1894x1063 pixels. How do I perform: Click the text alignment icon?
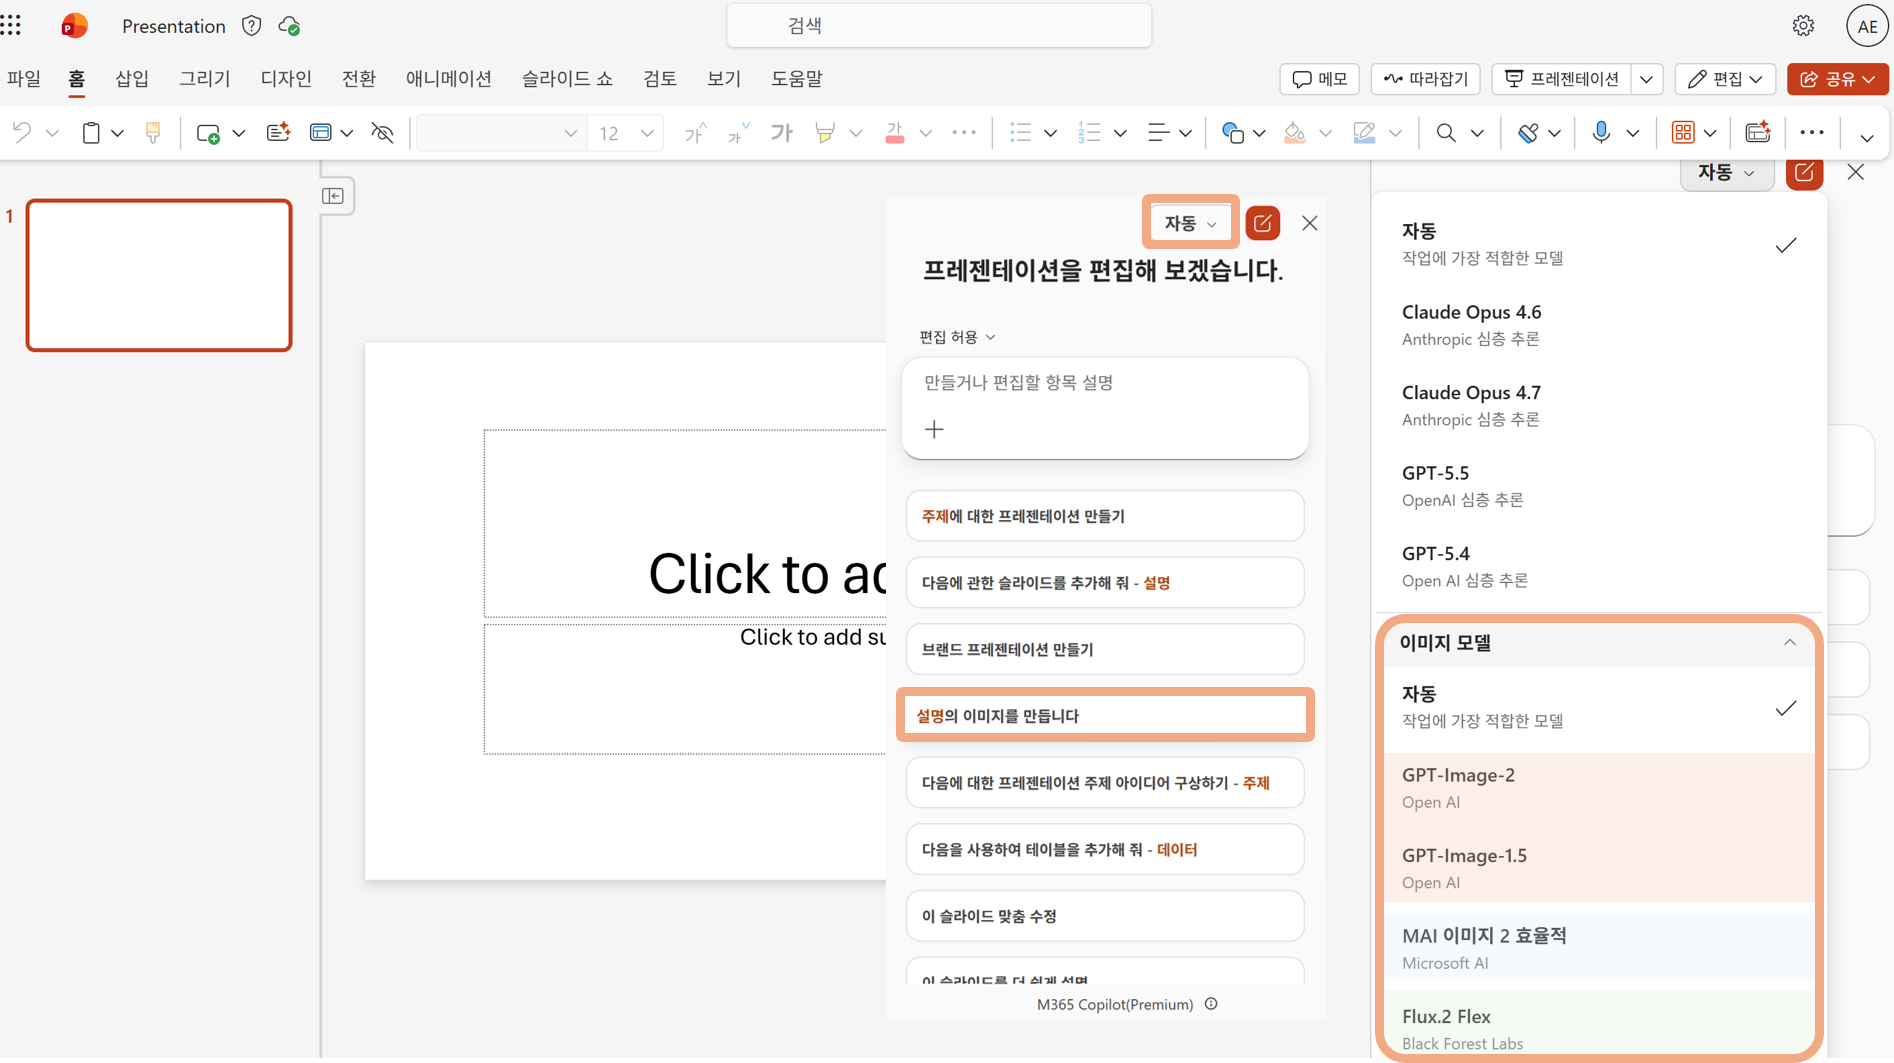click(x=1158, y=132)
